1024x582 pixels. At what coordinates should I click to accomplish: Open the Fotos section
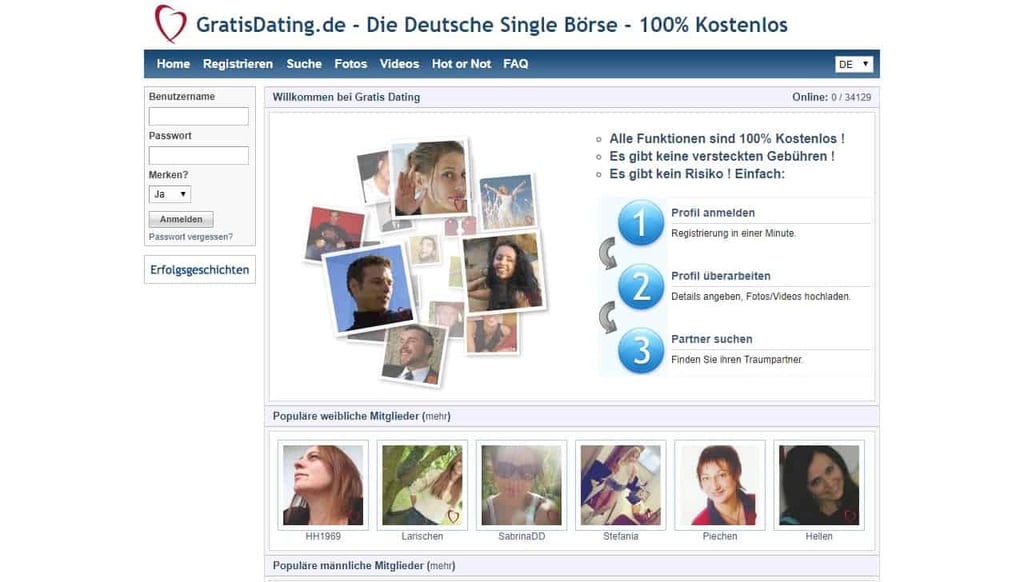point(351,64)
